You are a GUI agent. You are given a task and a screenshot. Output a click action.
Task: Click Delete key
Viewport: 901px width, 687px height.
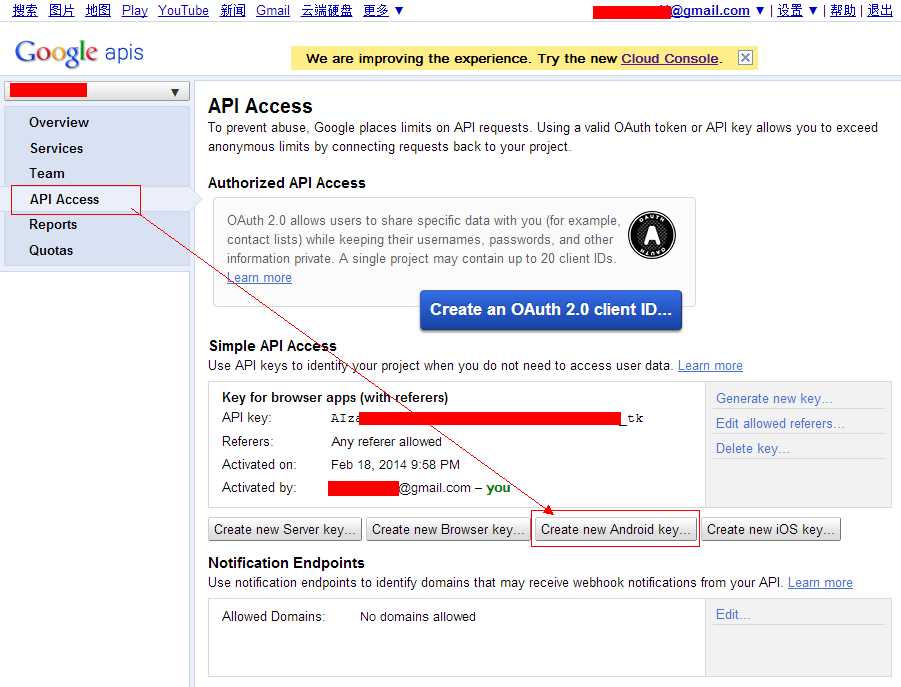click(x=753, y=449)
